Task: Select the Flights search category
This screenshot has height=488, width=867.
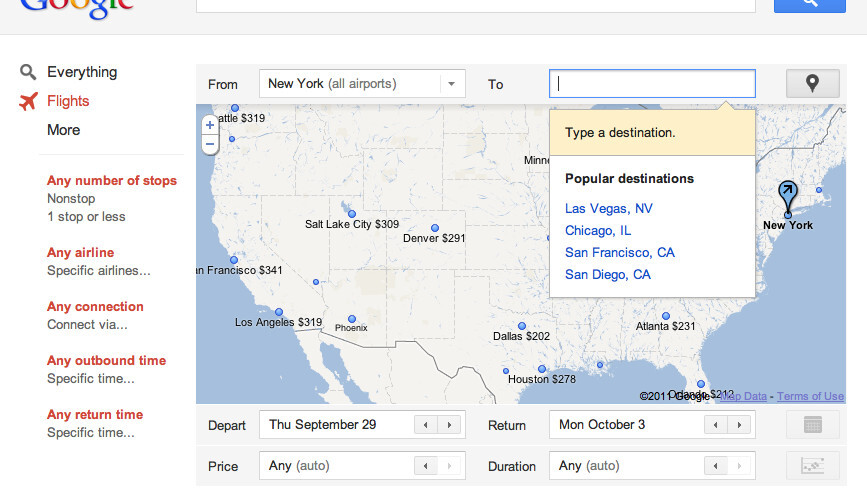Action: click(68, 101)
